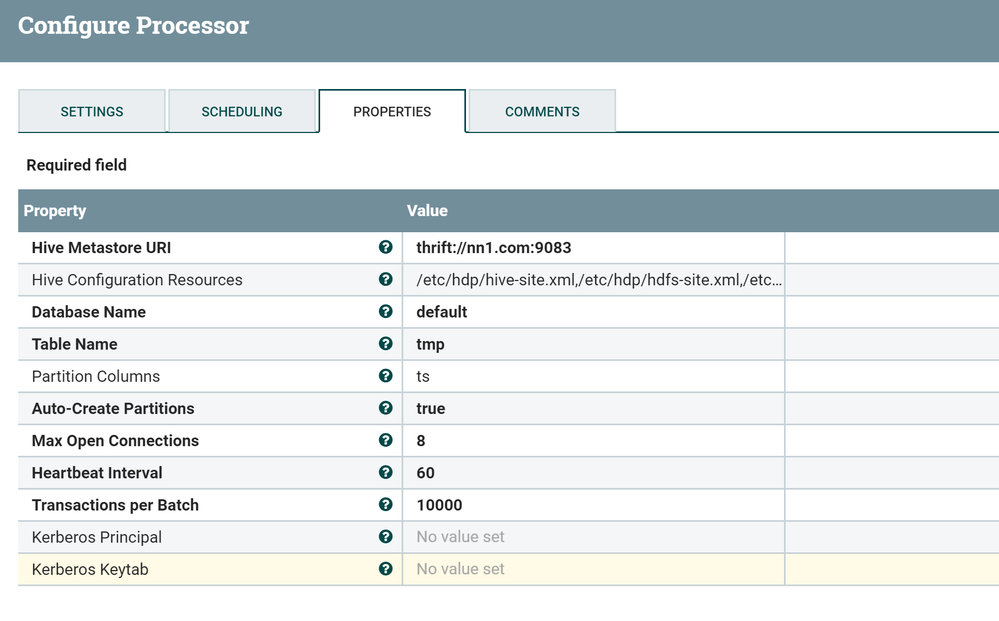Image resolution: width=999 pixels, height=621 pixels.
Task: Click help icon for Max Open Connections
Action: click(386, 440)
